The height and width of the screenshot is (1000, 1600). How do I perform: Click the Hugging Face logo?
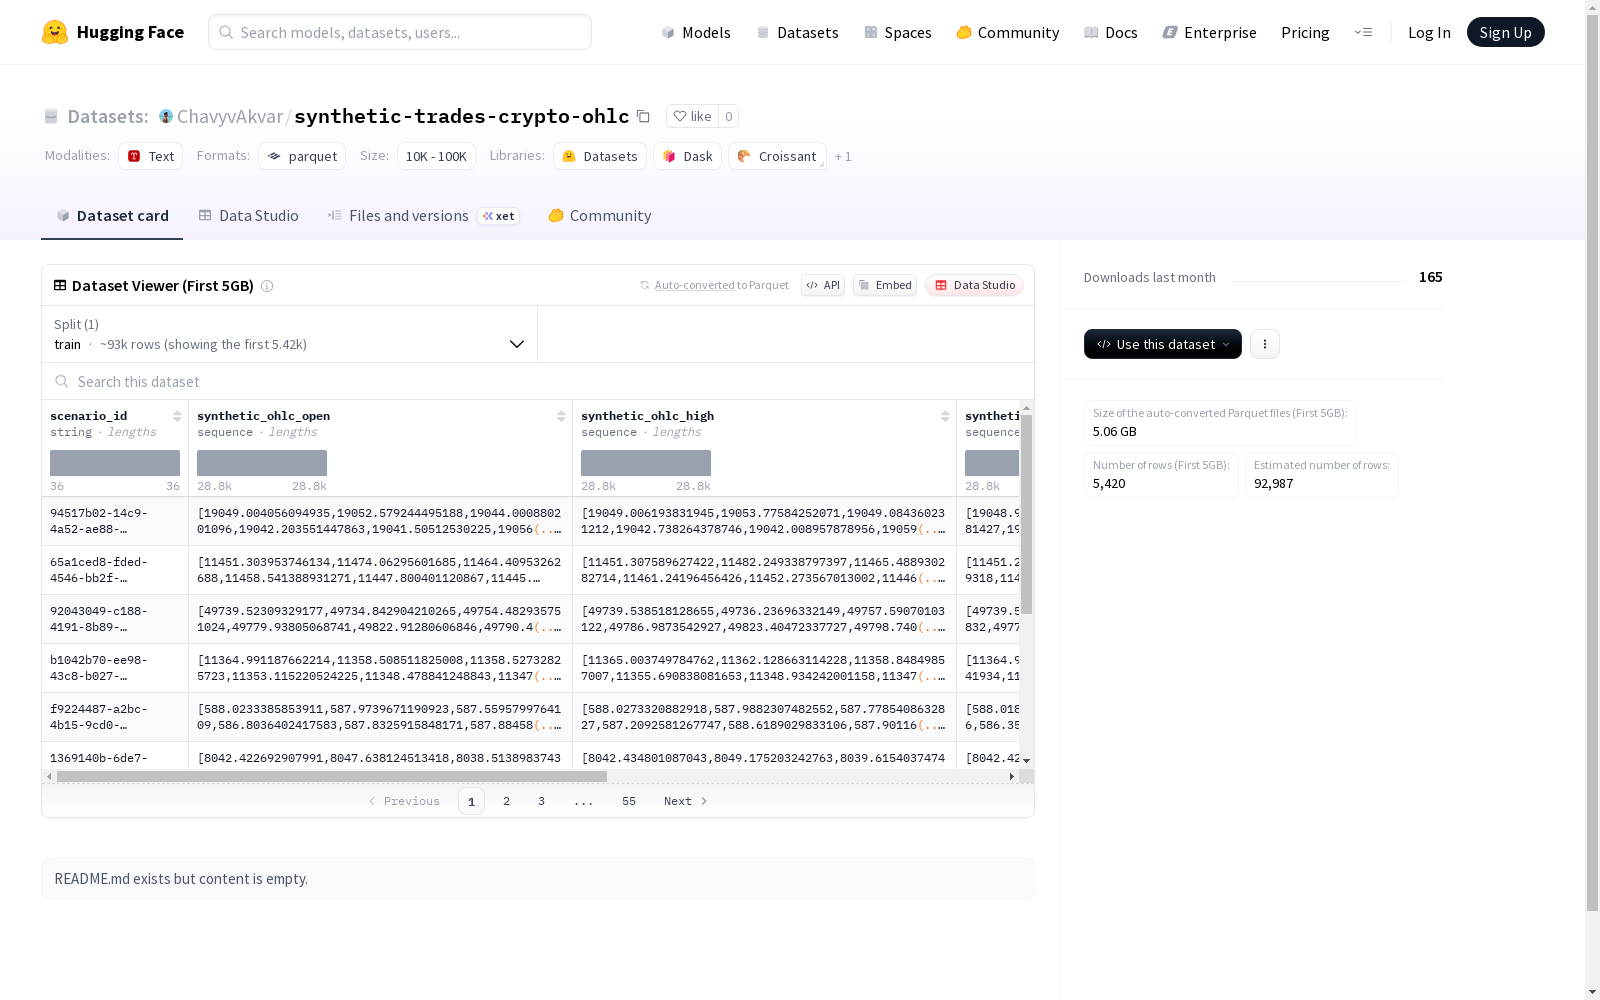click(113, 32)
